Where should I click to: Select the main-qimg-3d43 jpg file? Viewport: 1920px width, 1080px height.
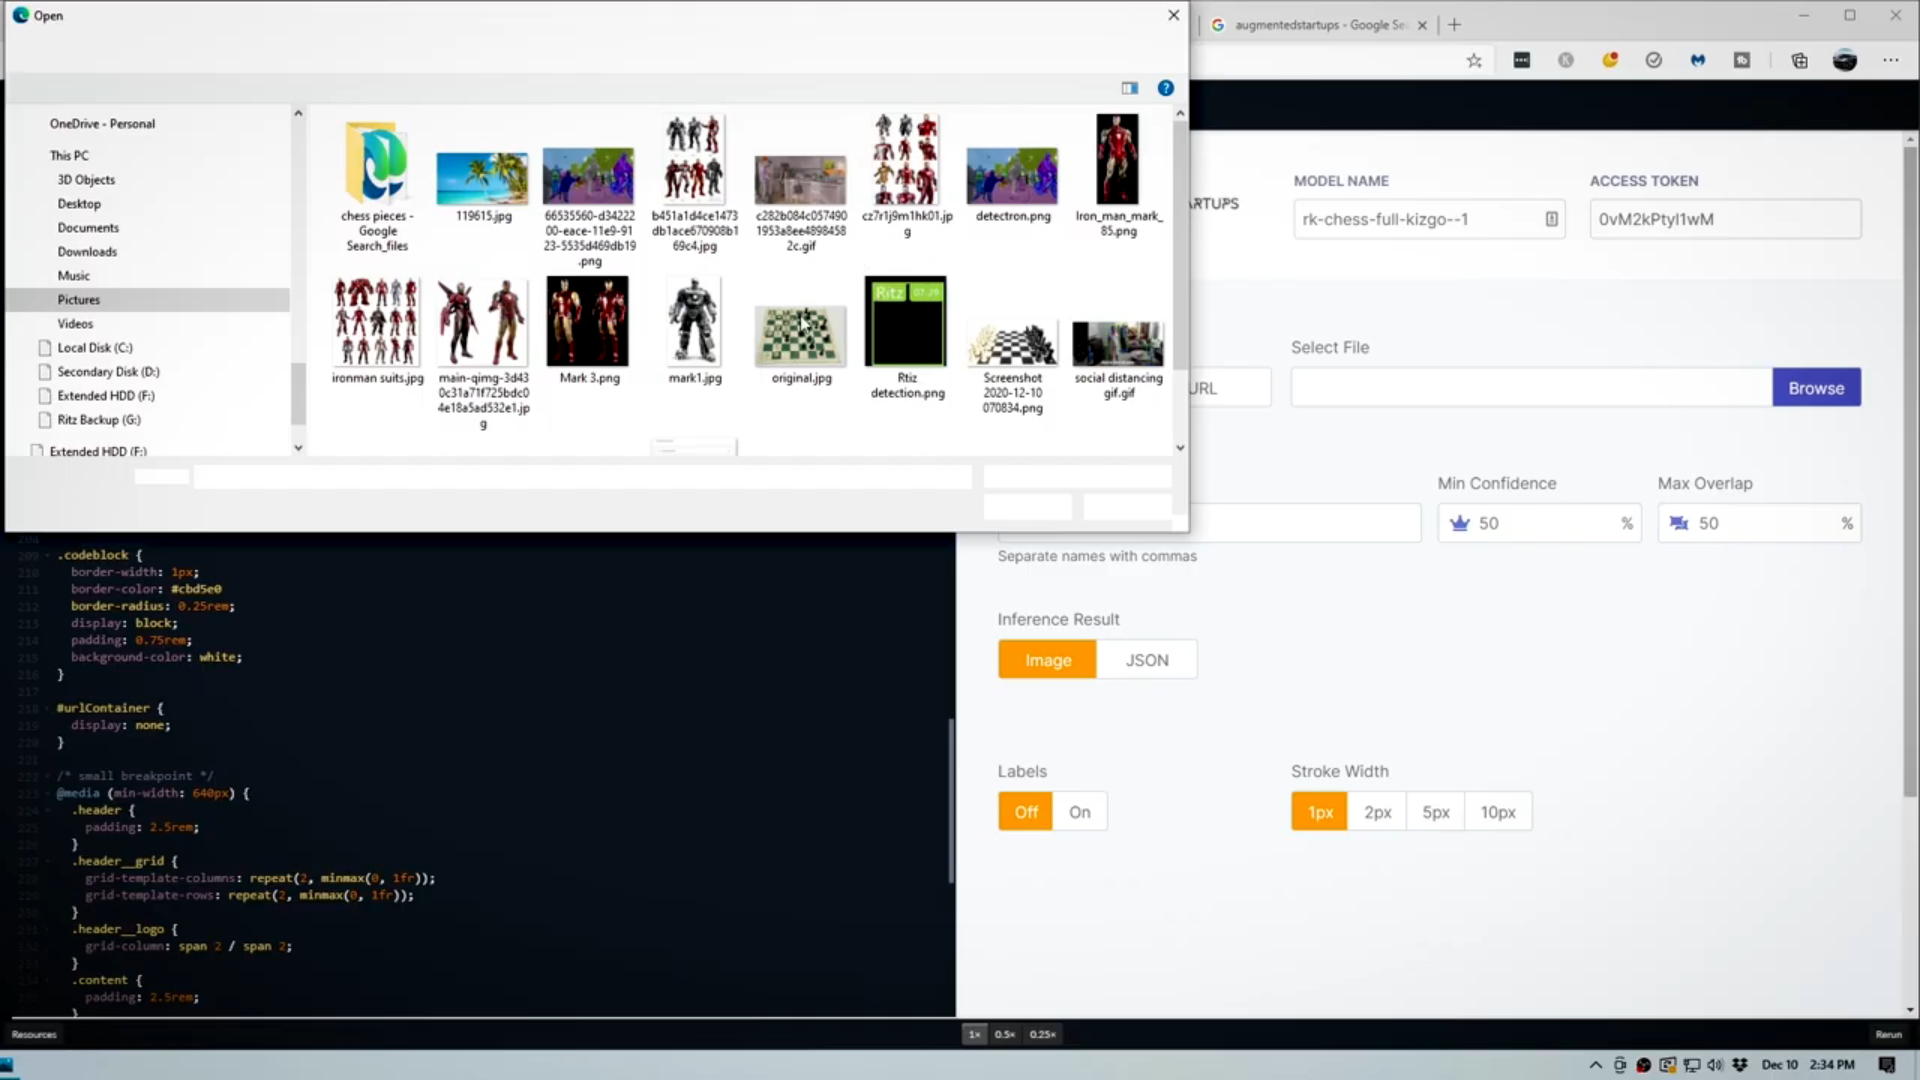[483, 354]
